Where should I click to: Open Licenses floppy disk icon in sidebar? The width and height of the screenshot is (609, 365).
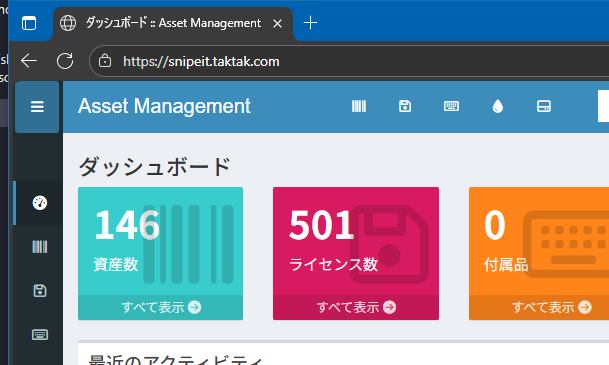coord(40,291)
